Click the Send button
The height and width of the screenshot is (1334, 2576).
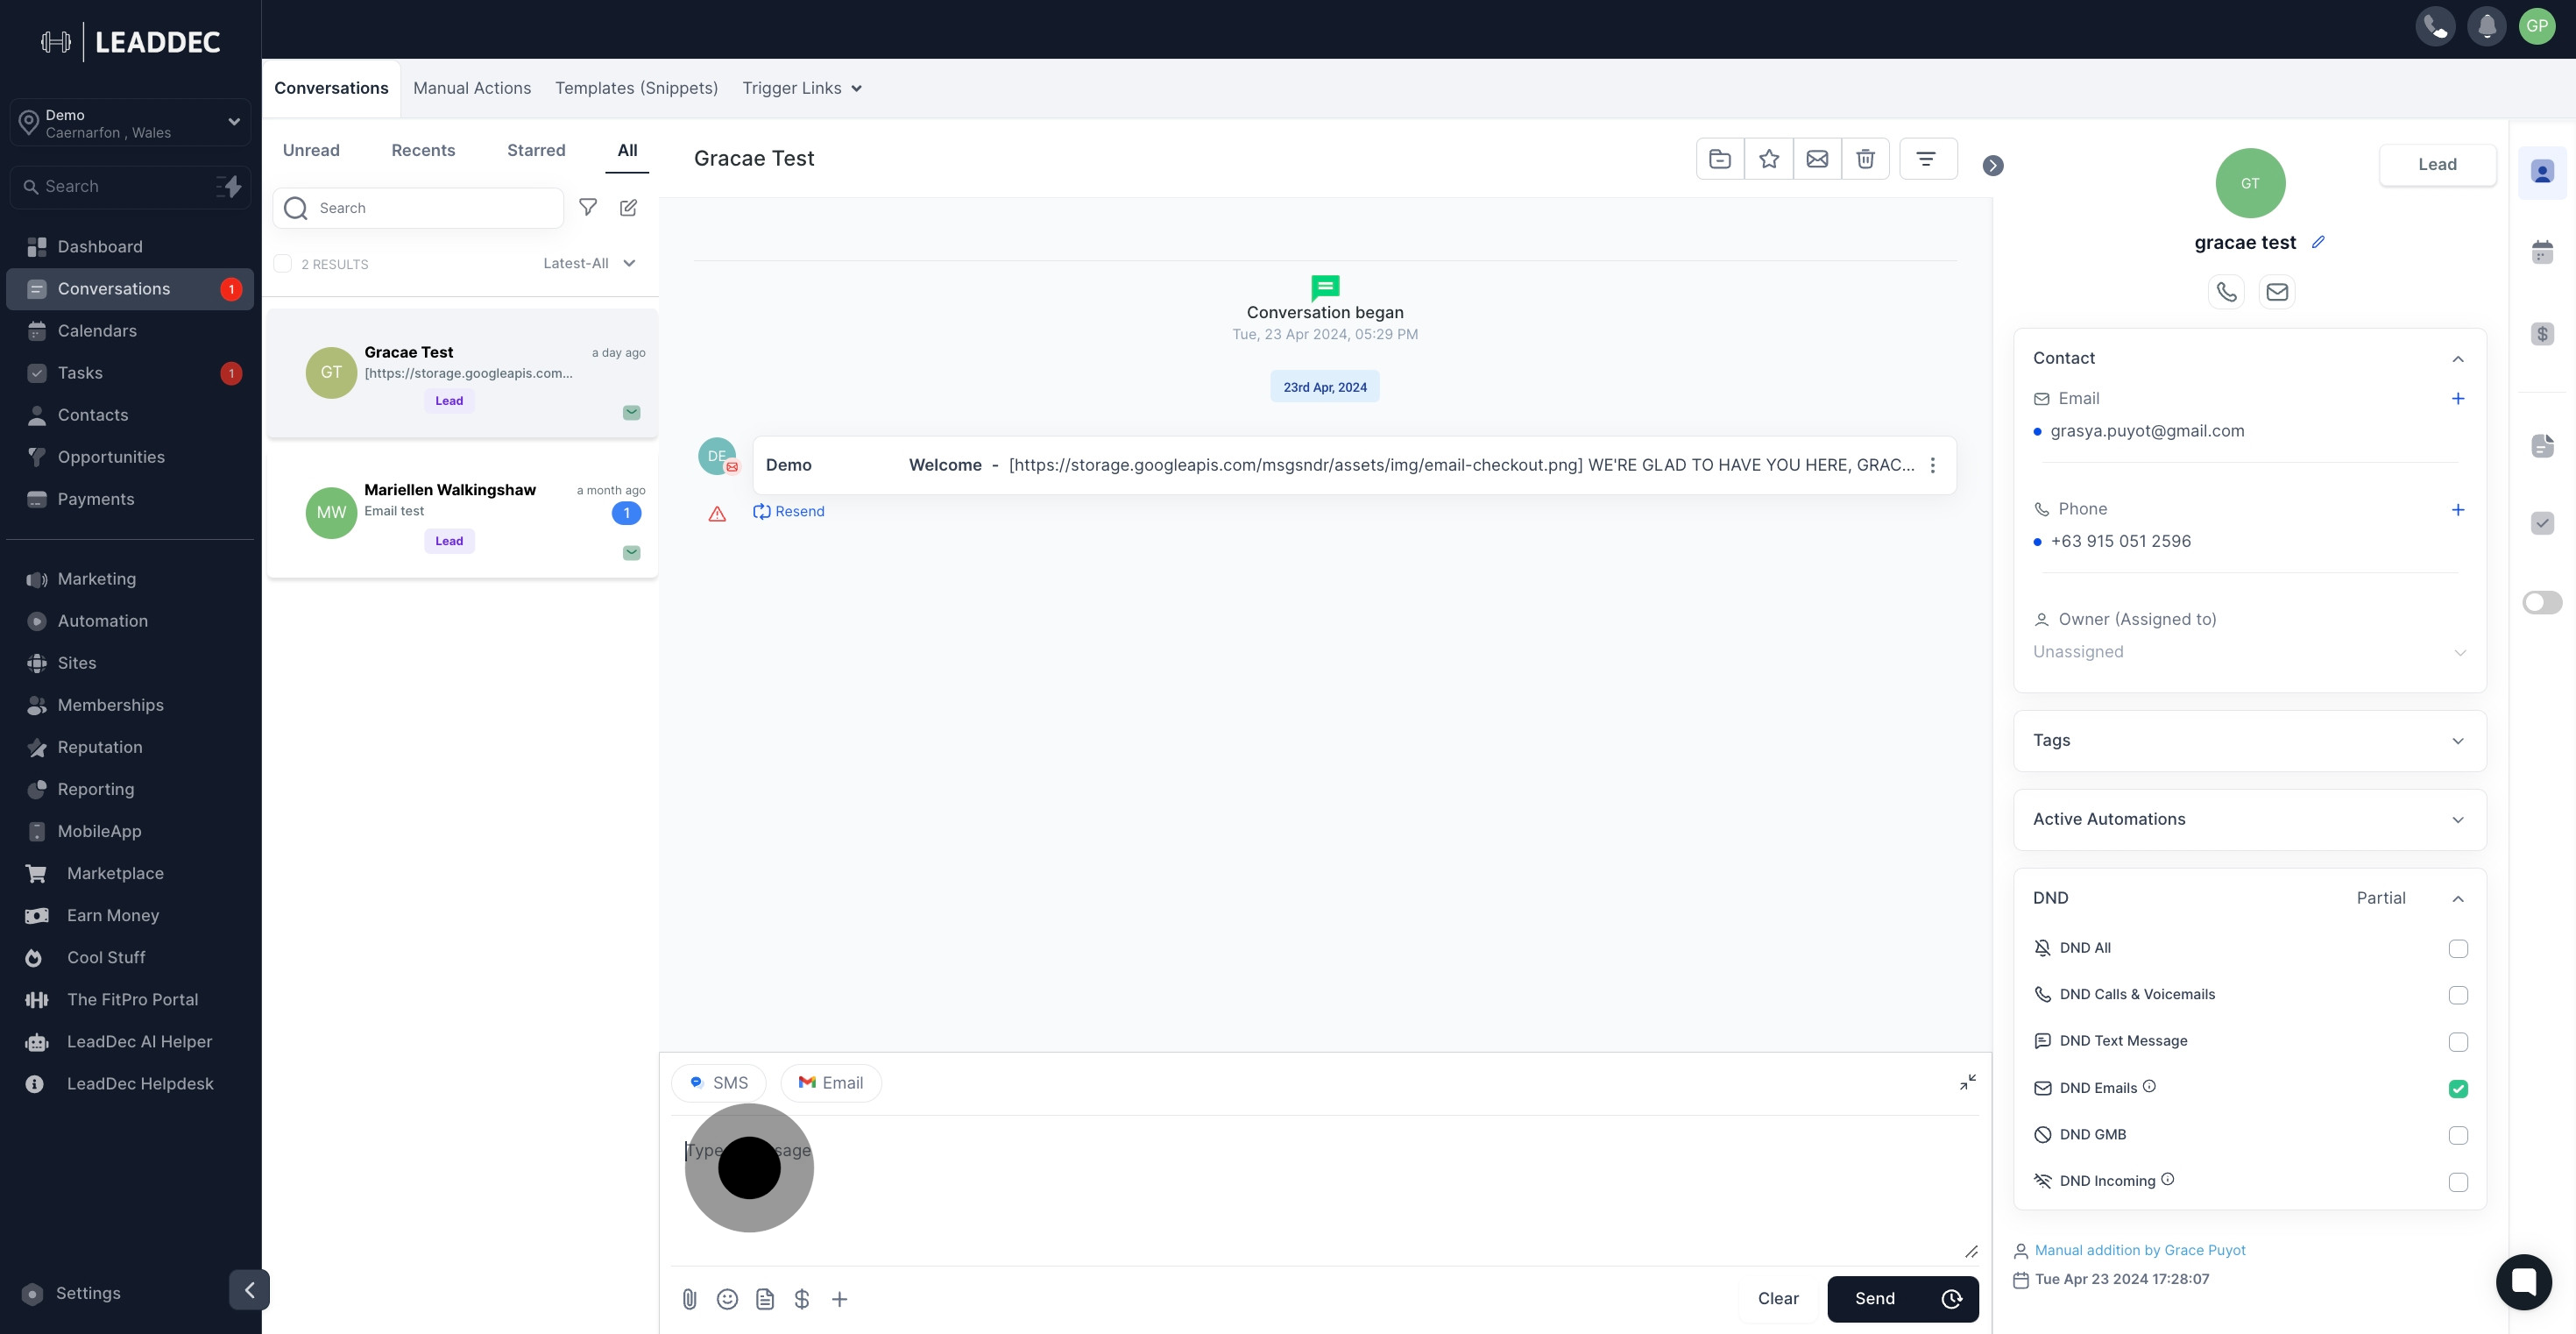pos(1875,1298)
